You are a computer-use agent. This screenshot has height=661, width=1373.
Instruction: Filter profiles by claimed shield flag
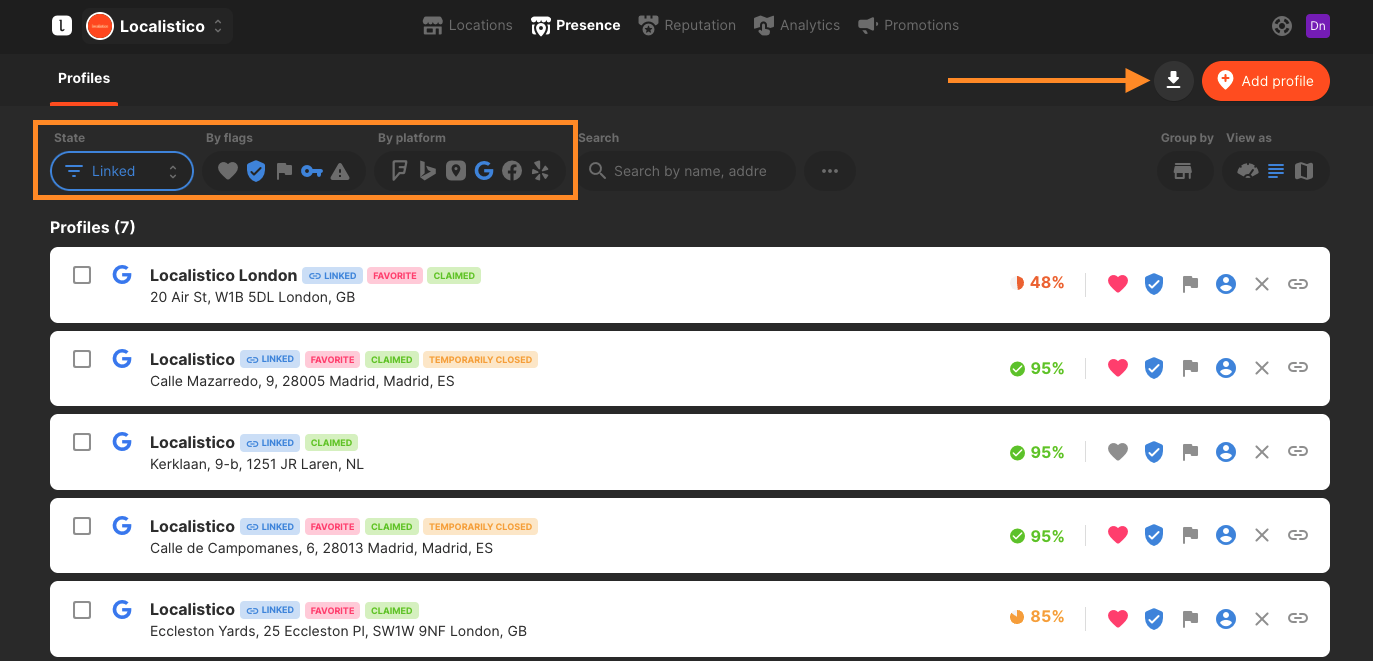click(x=256, y=171)
